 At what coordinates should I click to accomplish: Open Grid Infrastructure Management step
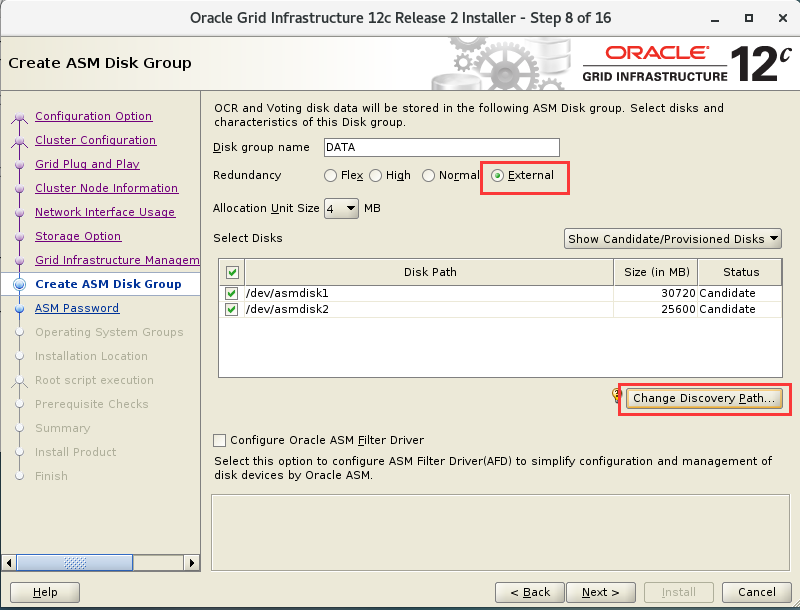pos(117,260)
